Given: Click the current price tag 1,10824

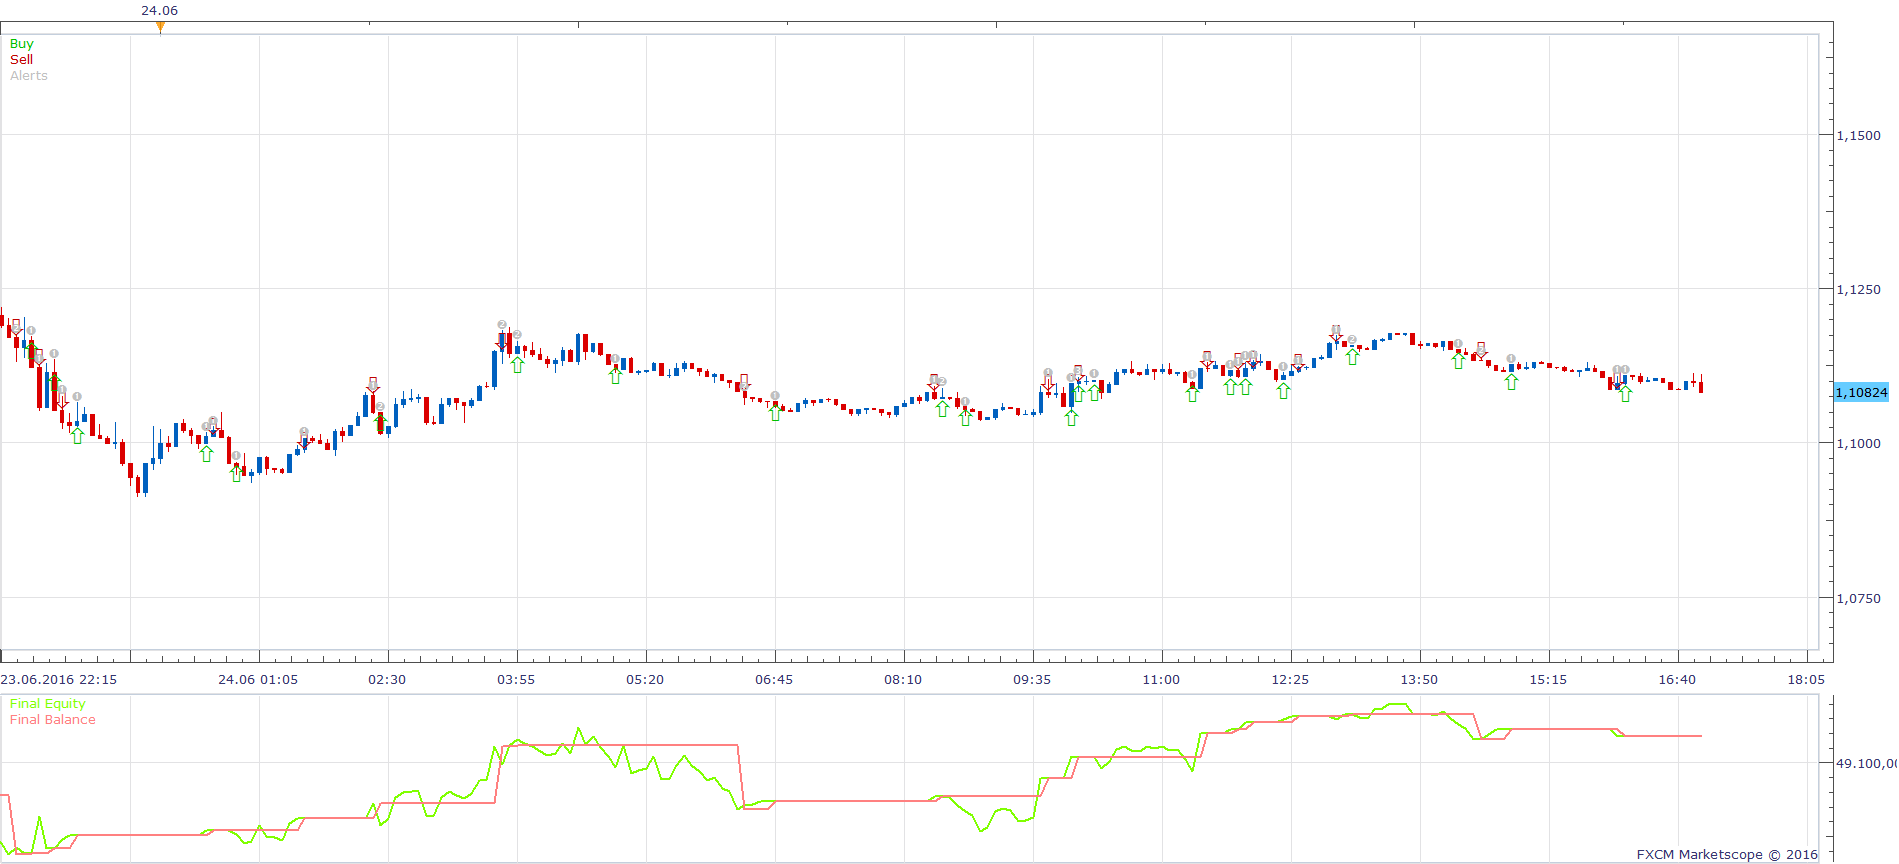Looking at the screenshot, I should click(x=1860, y=392).
